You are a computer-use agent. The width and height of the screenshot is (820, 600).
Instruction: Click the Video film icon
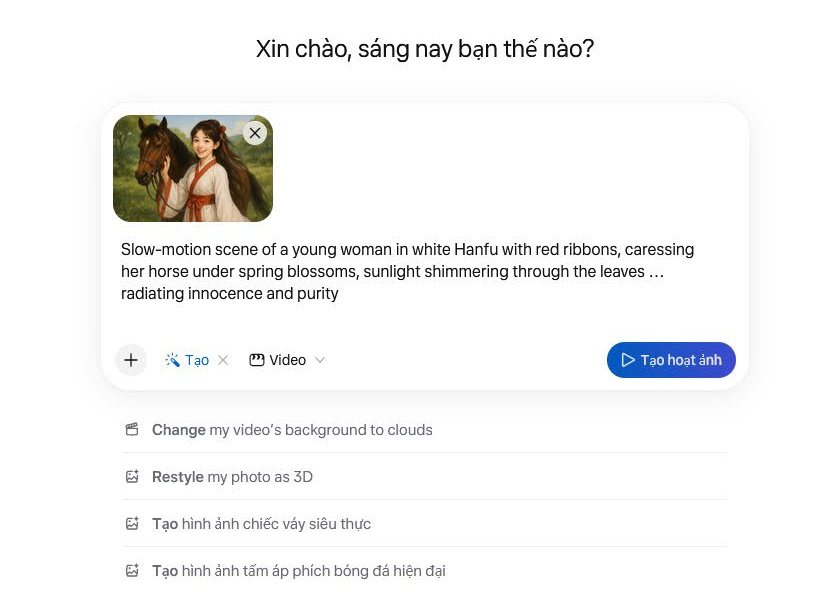(x=257, y=360)
